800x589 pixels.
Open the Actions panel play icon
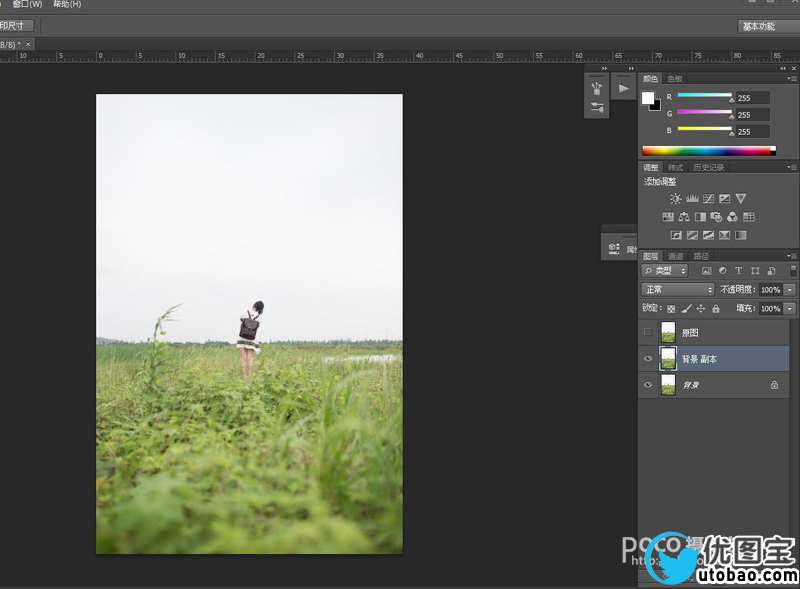[x=624, y=88]
